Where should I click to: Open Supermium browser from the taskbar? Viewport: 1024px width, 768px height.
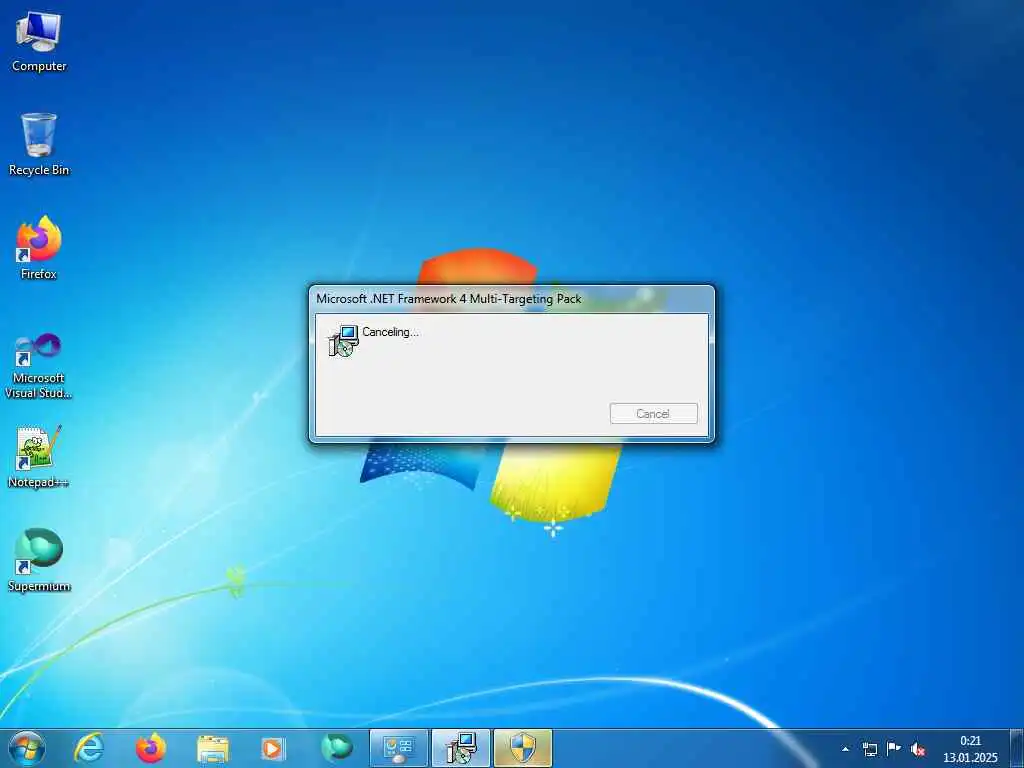pyautogui.click(x=336, y=748)
